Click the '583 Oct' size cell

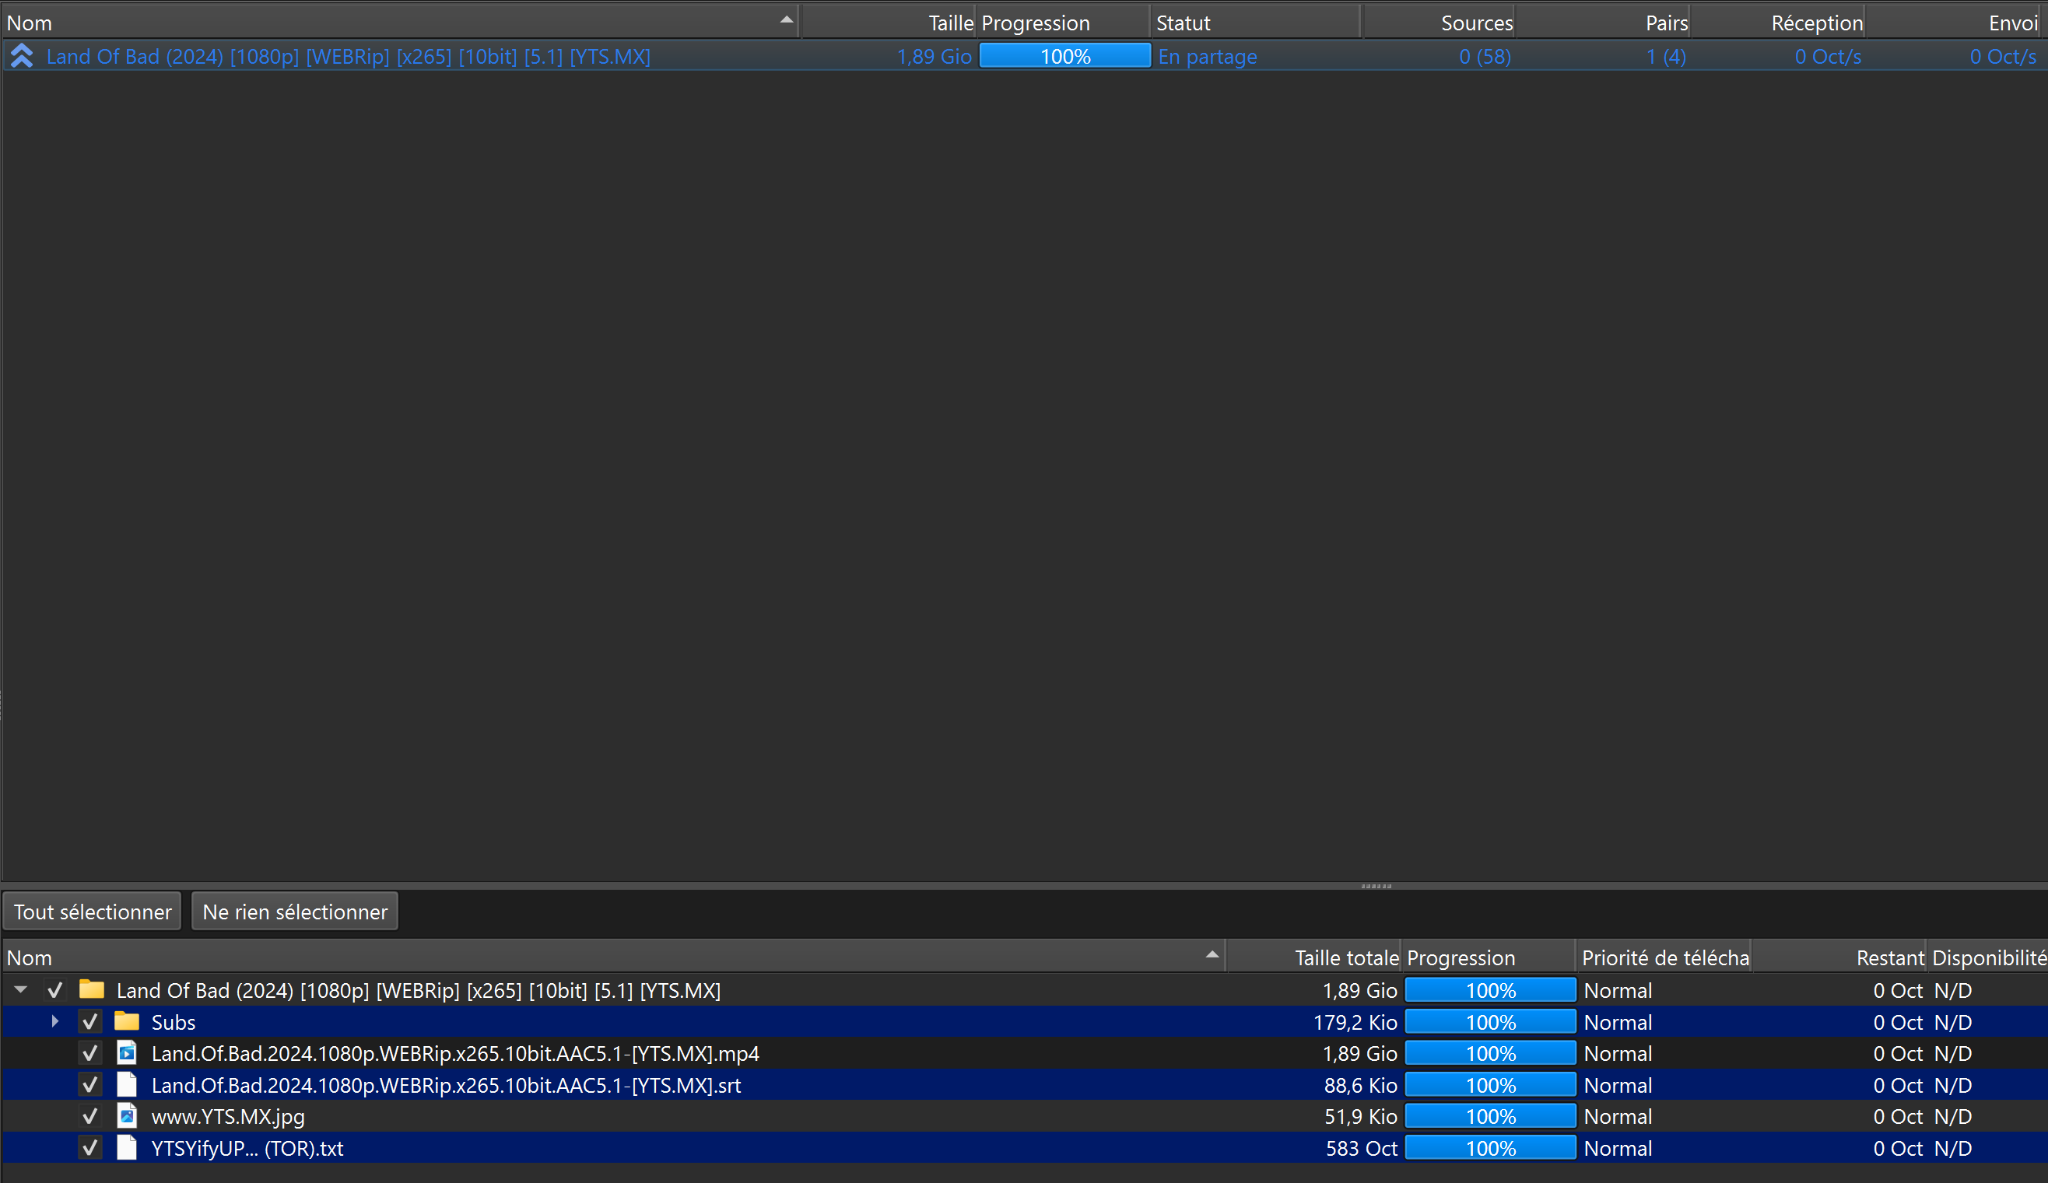pyautogui.click(x=1361, y=1148)
